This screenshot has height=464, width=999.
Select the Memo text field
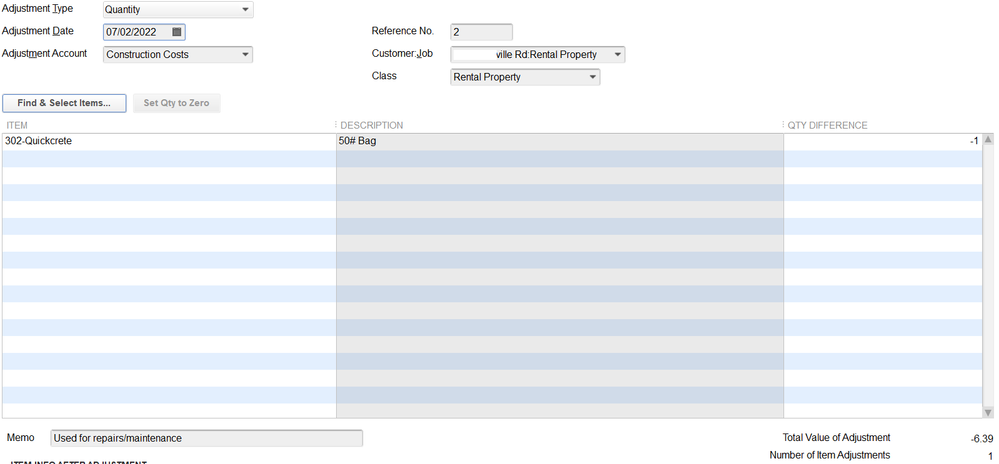[x=206, y=438]
